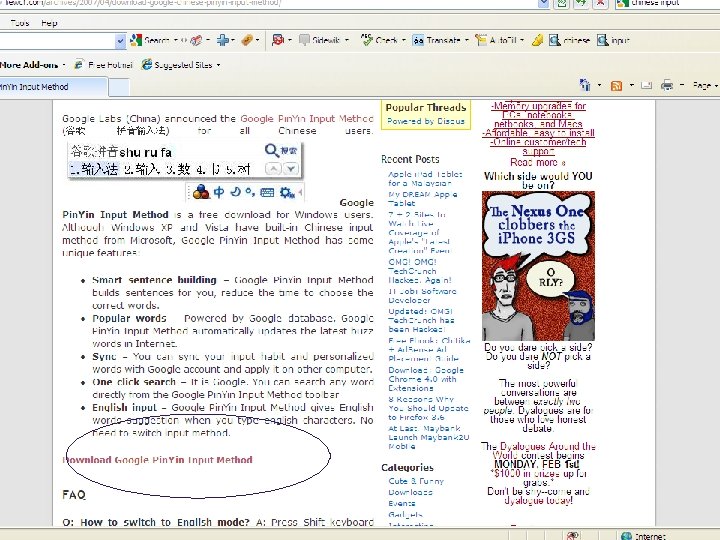Open the 'My DREAM Apple Tablet' post
This screenshot has height=540, width=720.
coord(422,198)
